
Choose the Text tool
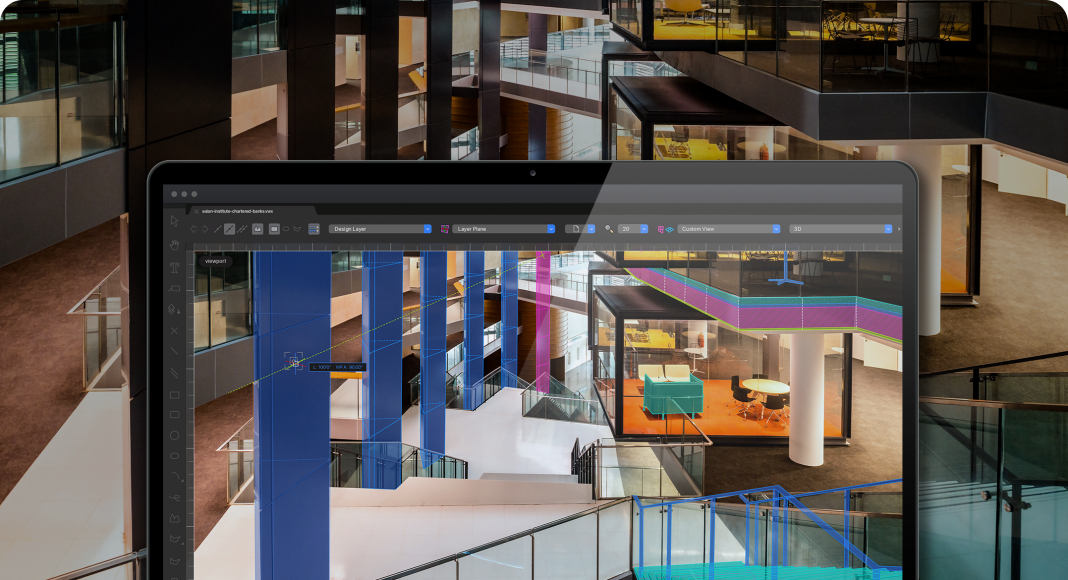click(x=174, y=268)
